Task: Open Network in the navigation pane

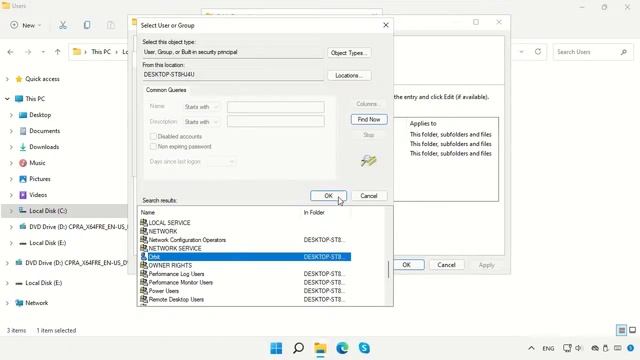Action: point(36,303)
